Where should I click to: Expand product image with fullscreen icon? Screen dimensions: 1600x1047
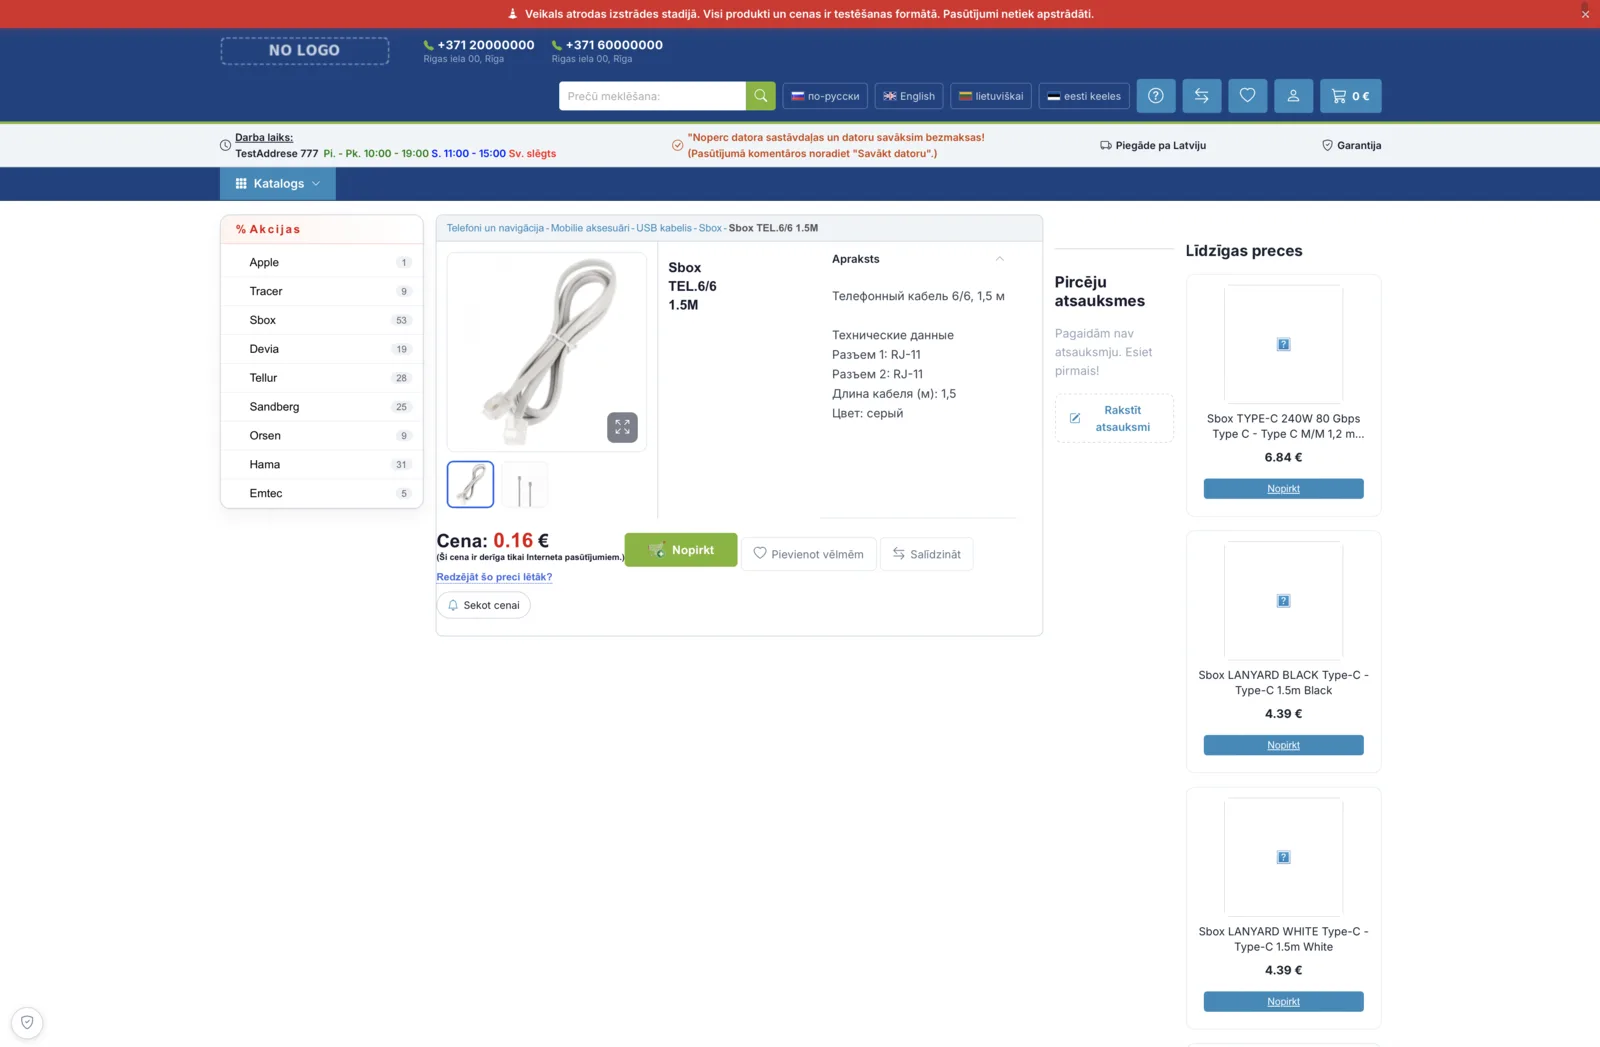pyautogui.click(x=622, y=427)
